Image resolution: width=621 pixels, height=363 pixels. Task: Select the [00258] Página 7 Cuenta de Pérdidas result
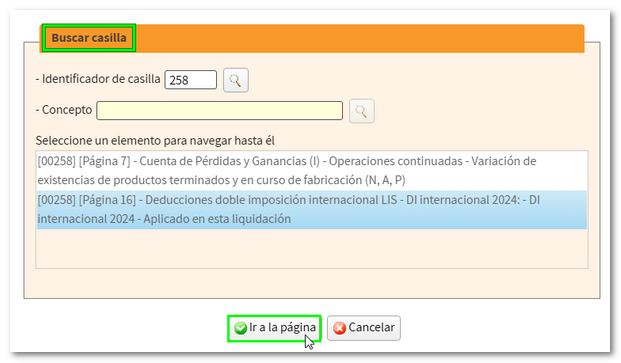click(312, 171)
